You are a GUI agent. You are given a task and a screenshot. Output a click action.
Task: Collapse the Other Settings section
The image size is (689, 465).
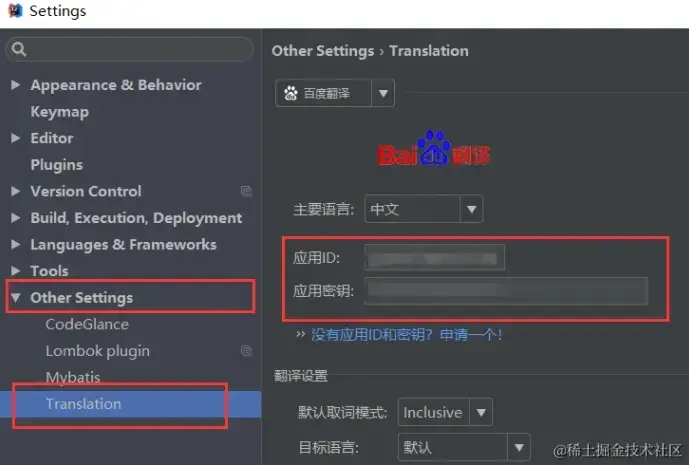tap(15, 298)
